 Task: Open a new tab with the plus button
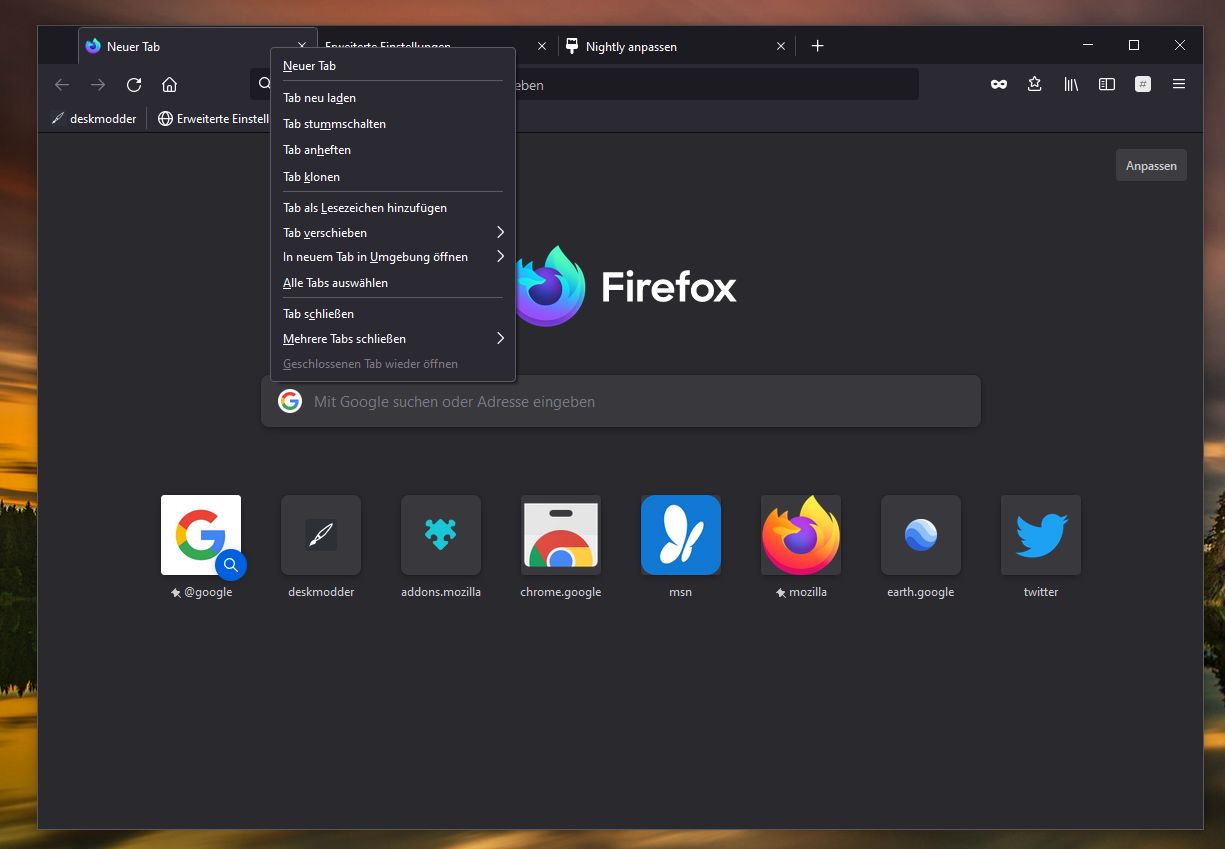(817, 46)
